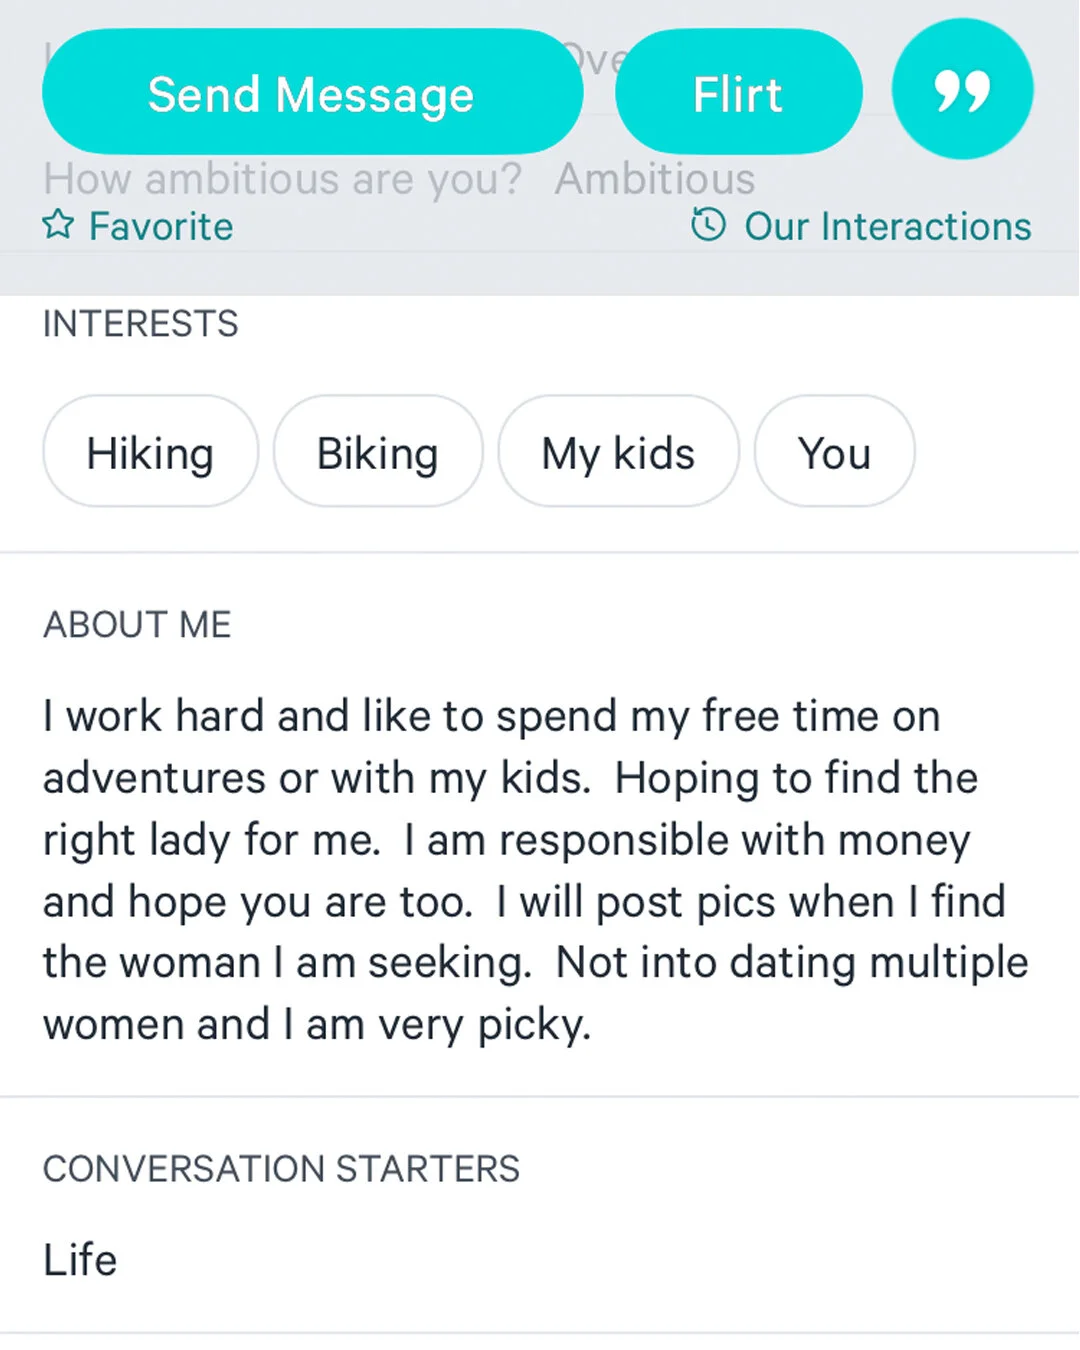The image size is (1080, 1350).
Task: Click the ABOUT ME section heading
Action: [137, 625]
